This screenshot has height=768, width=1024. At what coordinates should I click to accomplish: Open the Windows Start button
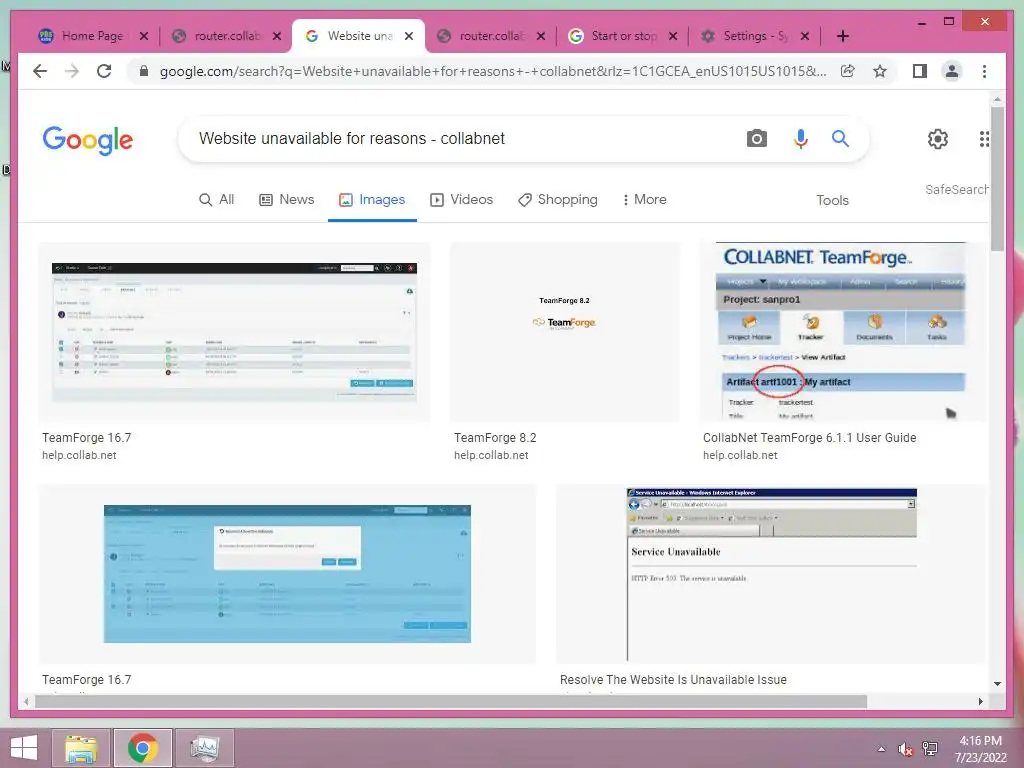[x=24, y=748]
